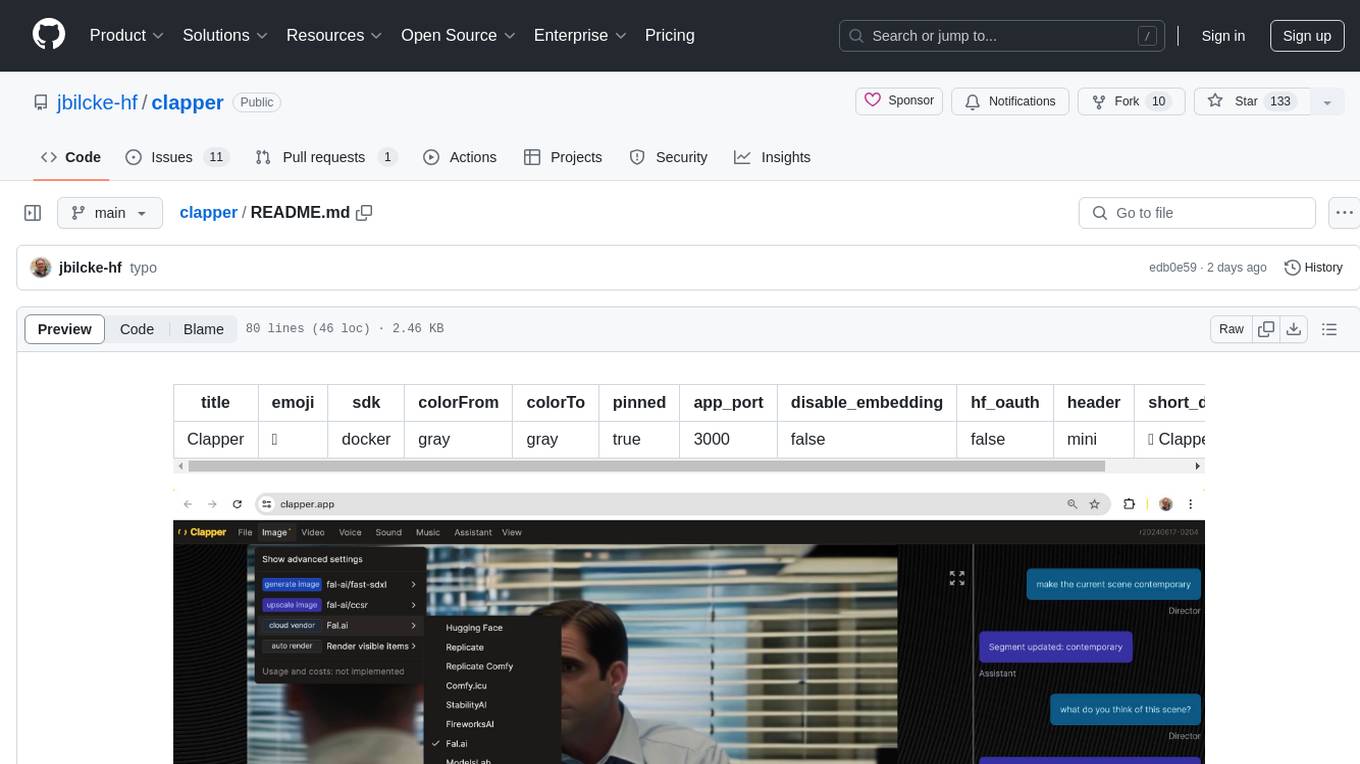Image resolution: width=1360 pixels, height=764 pixels.
Task: Expand the Open Source menu
Action: coord(458,35)
